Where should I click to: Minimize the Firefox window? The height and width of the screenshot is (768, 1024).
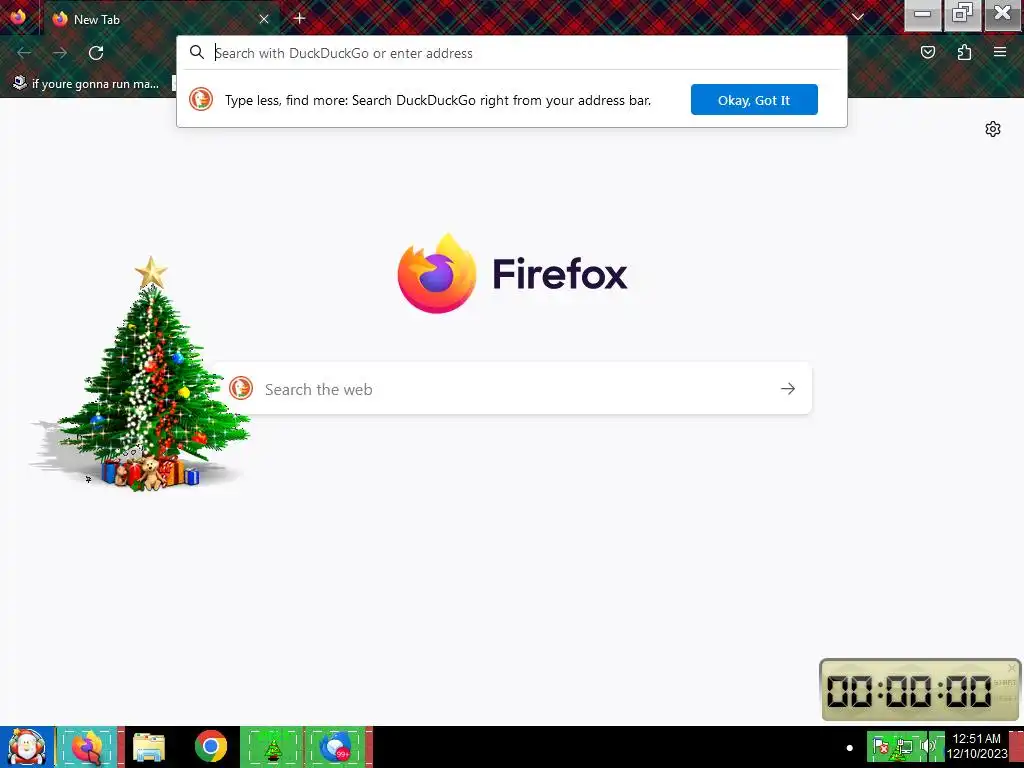point(922,14)
